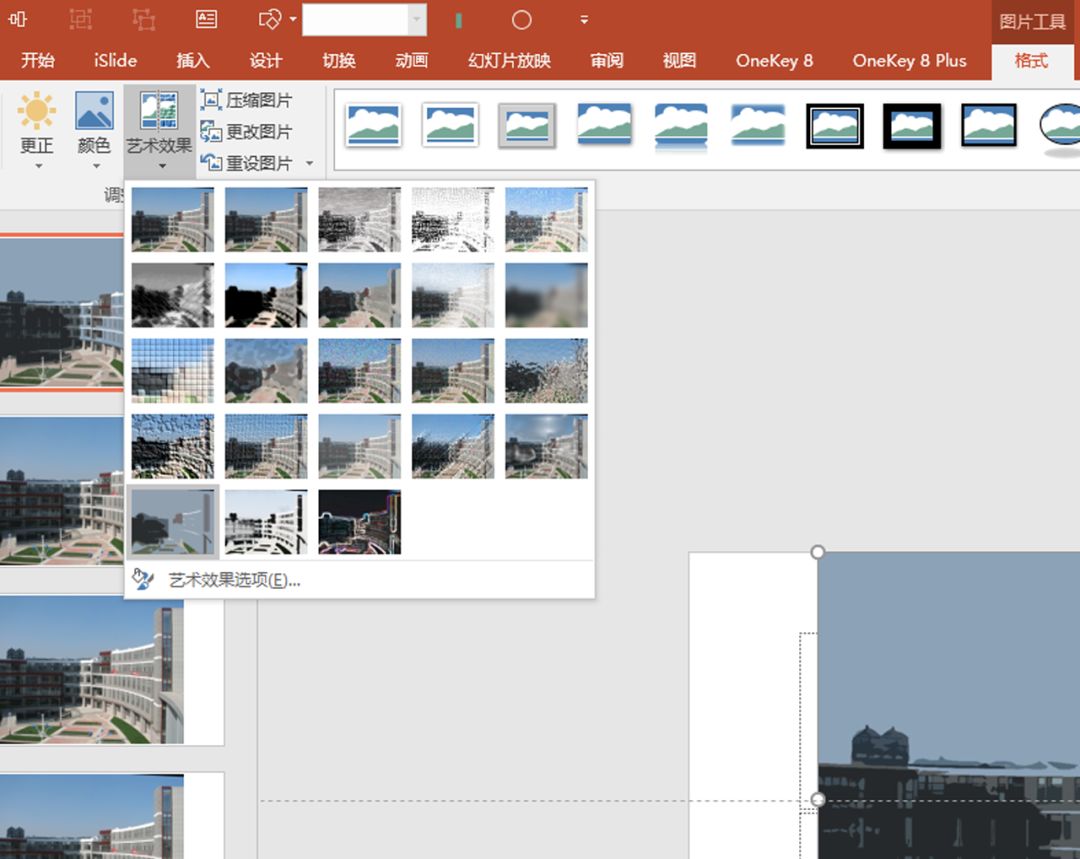Switch to the 视图 view tab
Screen dimensions: 1080x859
tap(679, 61)
